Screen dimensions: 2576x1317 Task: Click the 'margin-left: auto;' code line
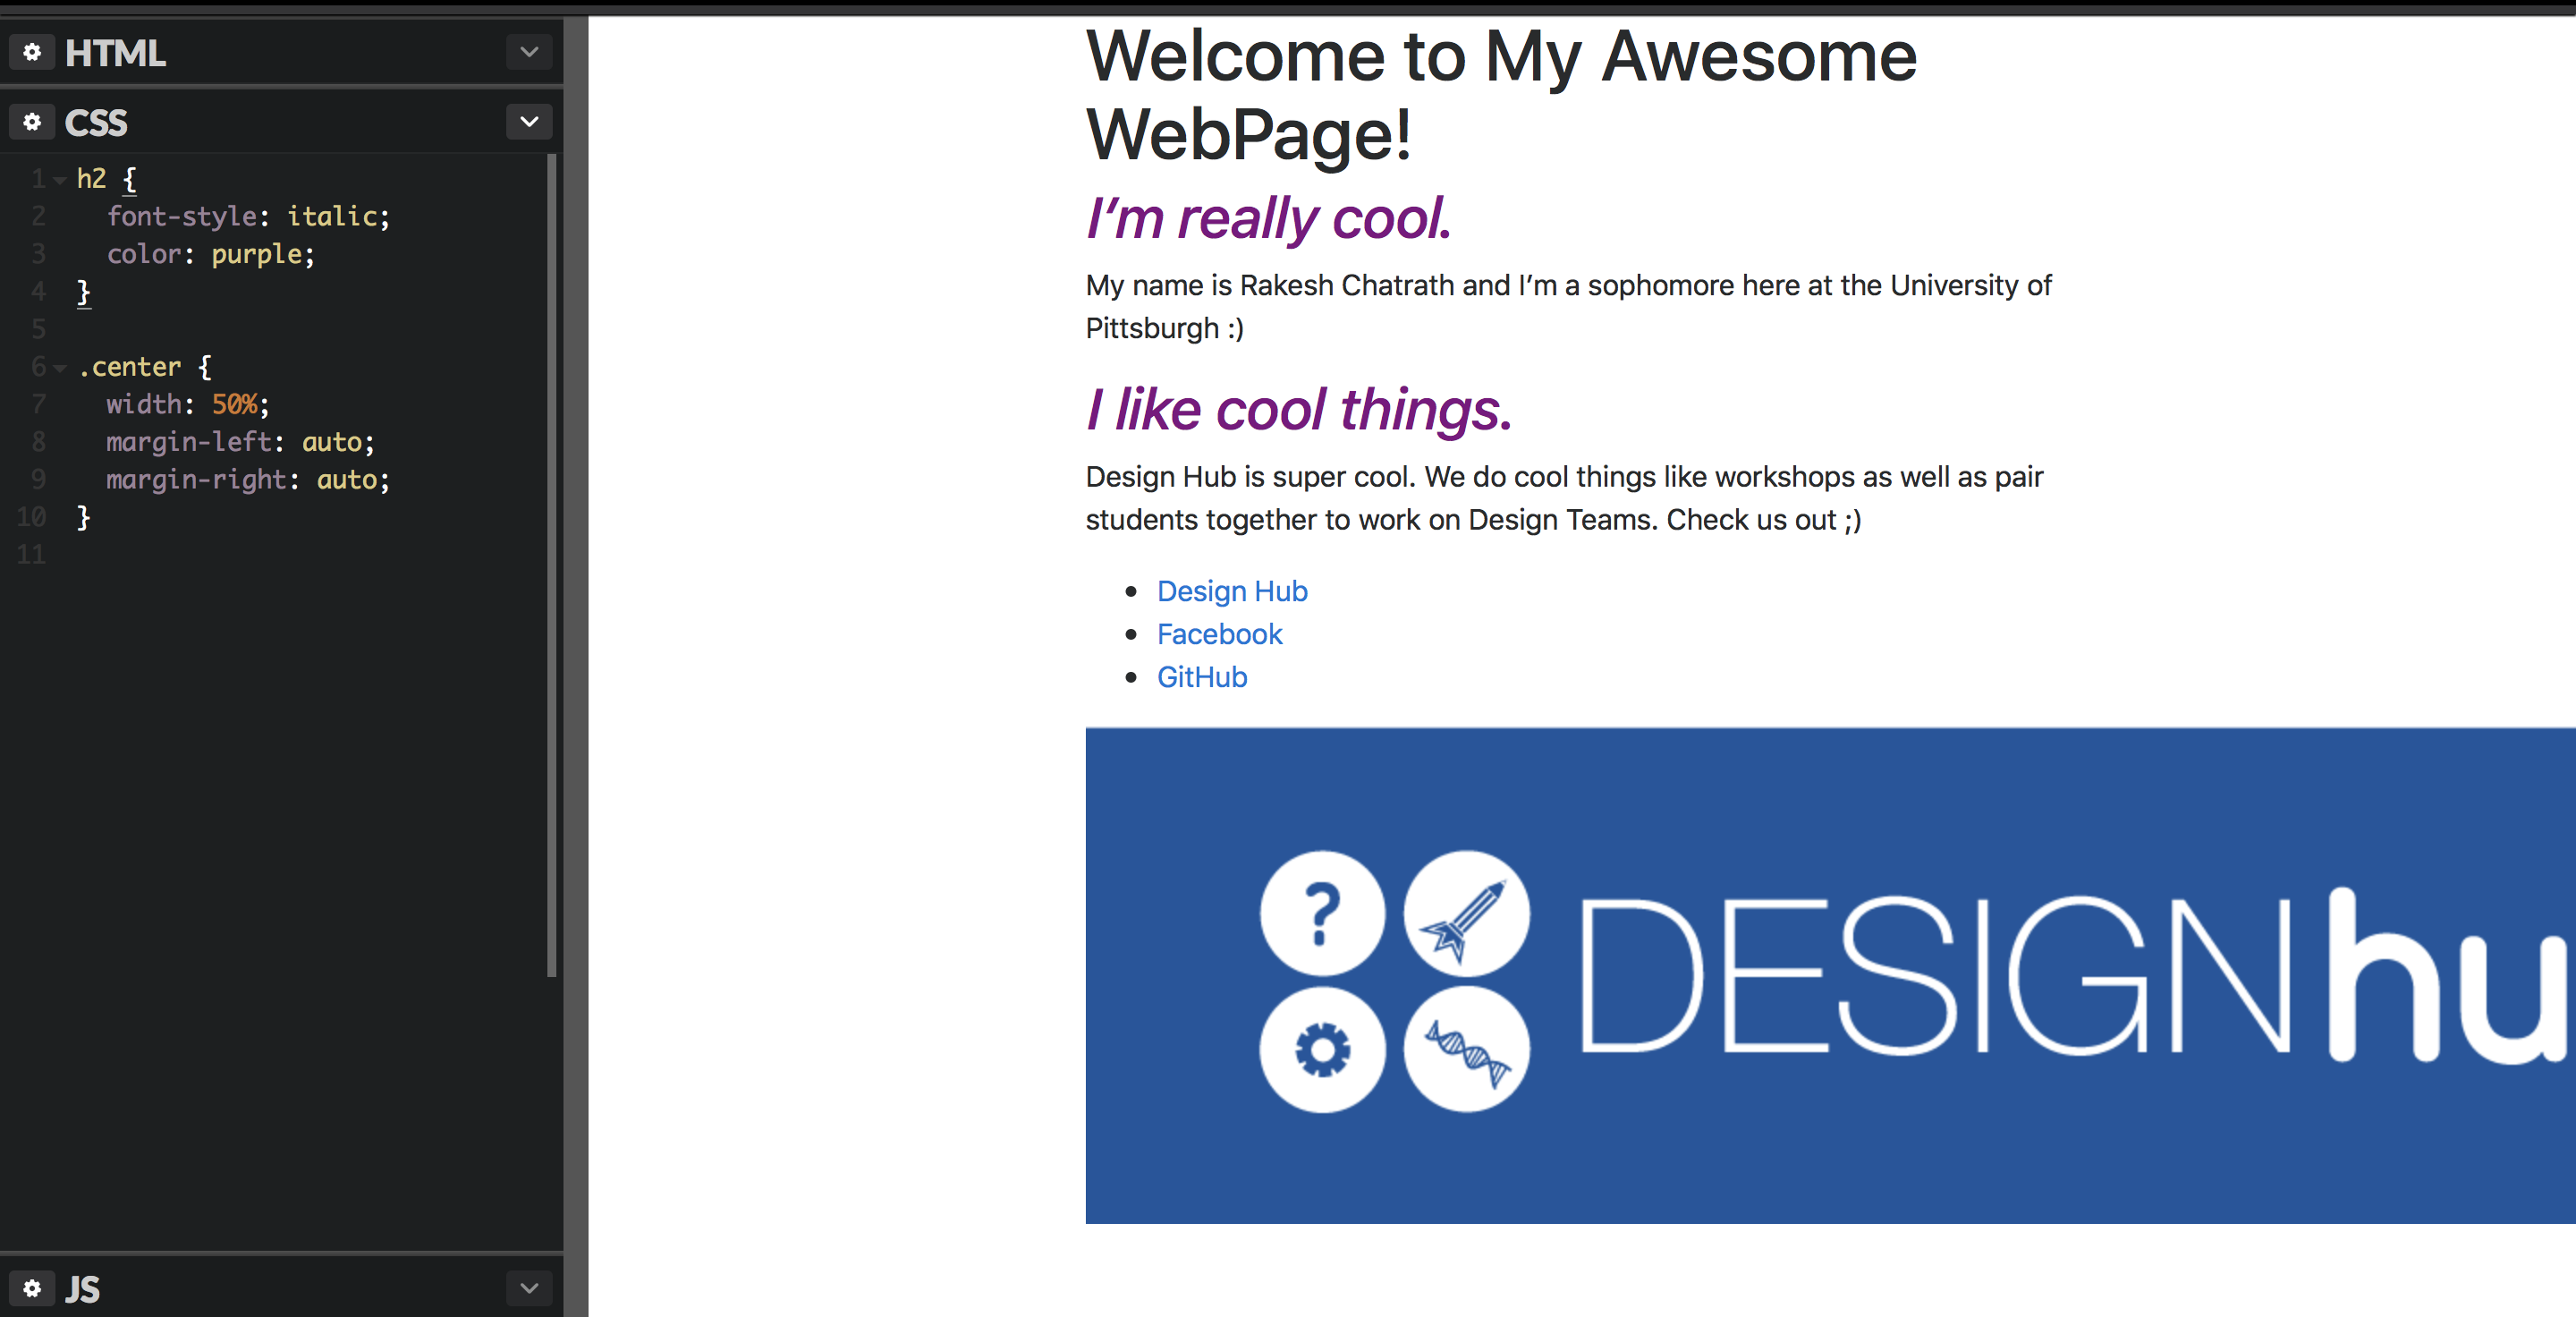click(x=240, y=442)
